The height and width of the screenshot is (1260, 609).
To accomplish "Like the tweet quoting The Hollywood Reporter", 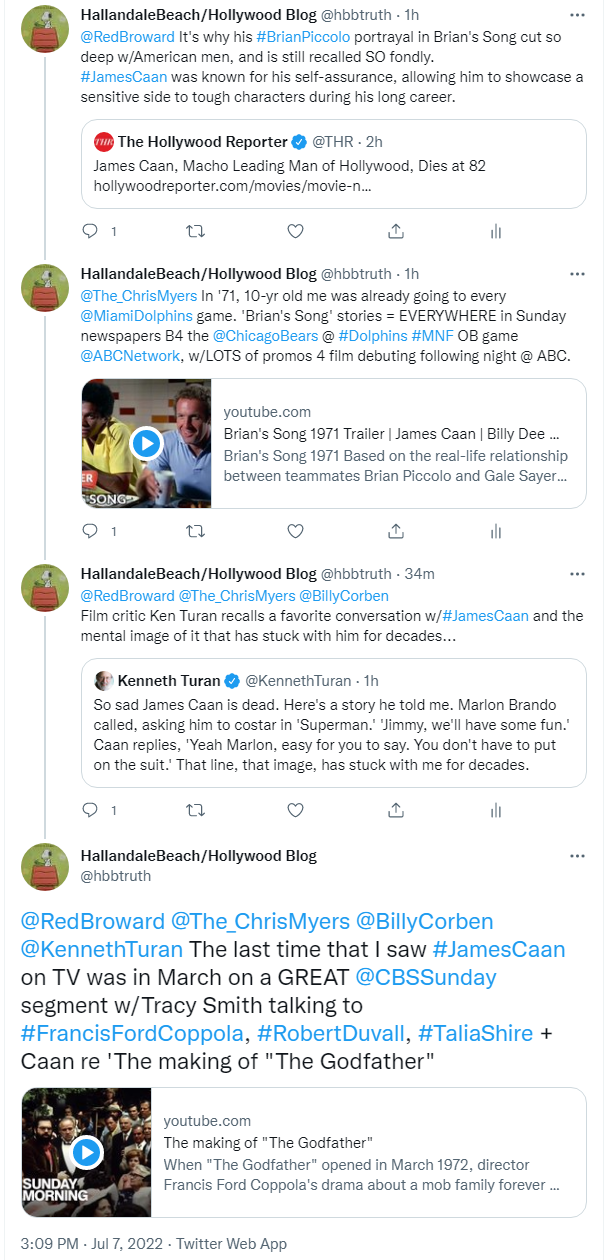I will (295, 231).
